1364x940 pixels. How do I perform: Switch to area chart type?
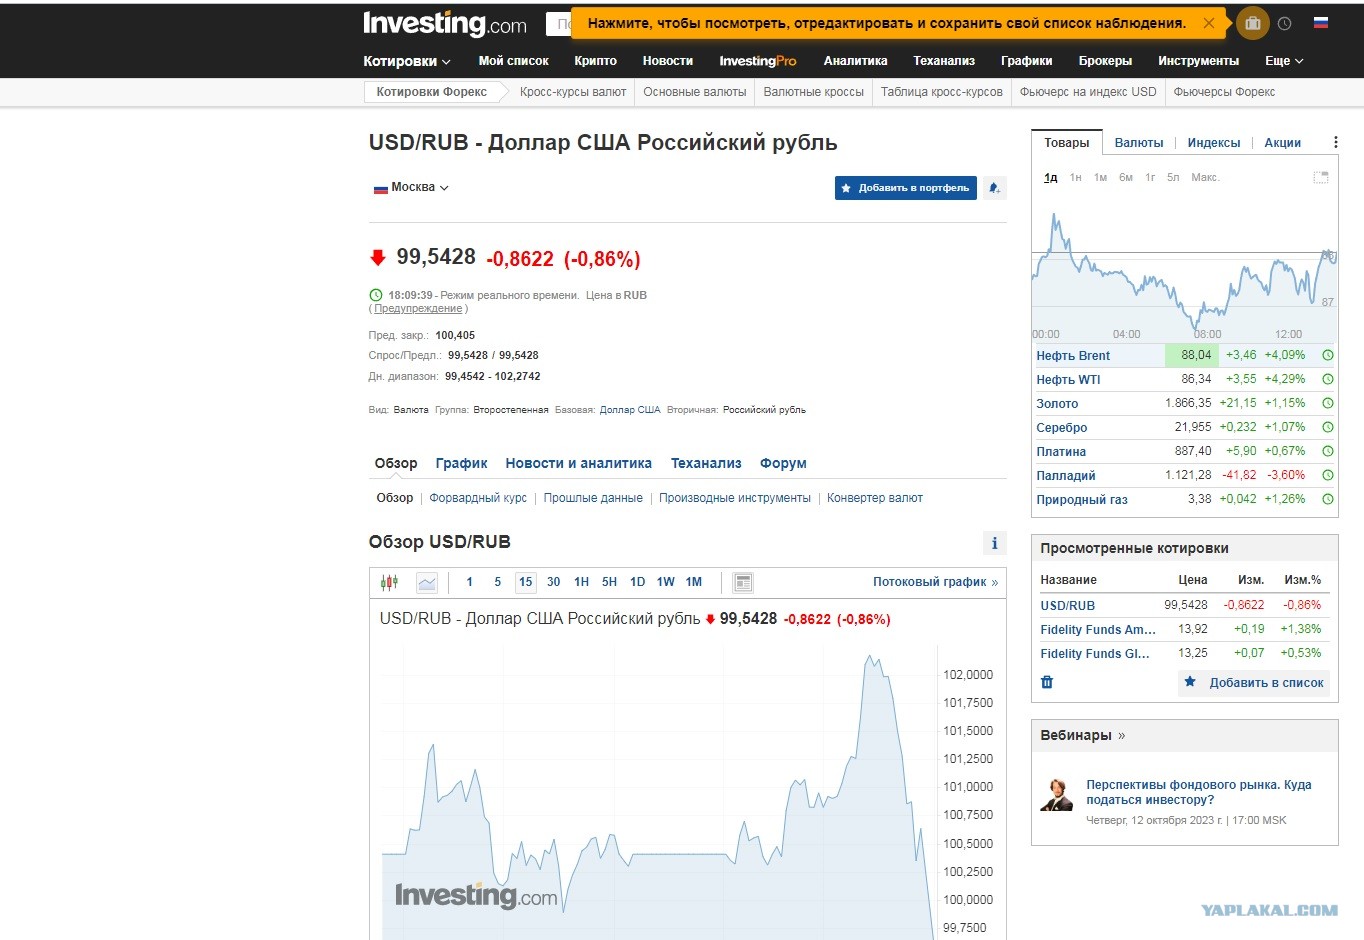click(x=427, y=582)
